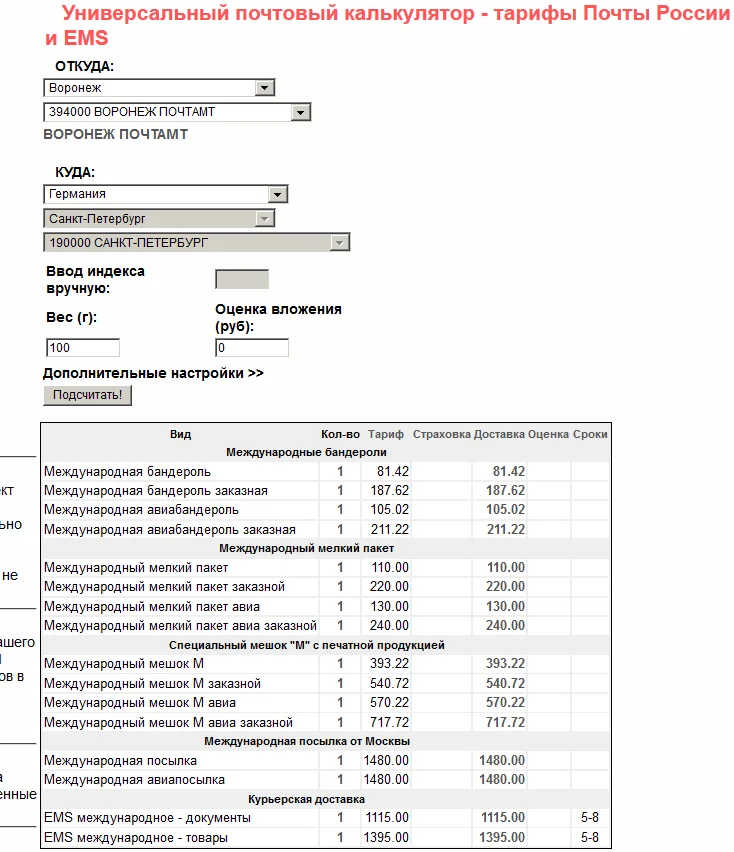Select row Международная посылка
The height and width of the screenshot is (852, 734).
pos(326,760)
